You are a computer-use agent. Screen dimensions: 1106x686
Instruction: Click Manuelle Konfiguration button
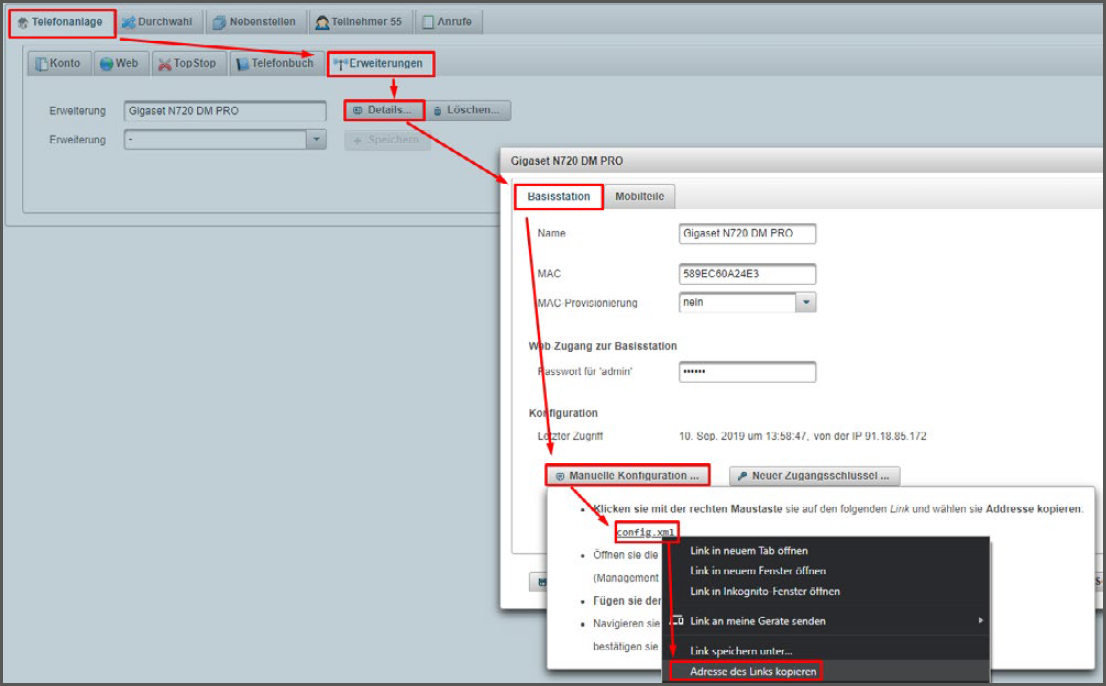[627, 476]
